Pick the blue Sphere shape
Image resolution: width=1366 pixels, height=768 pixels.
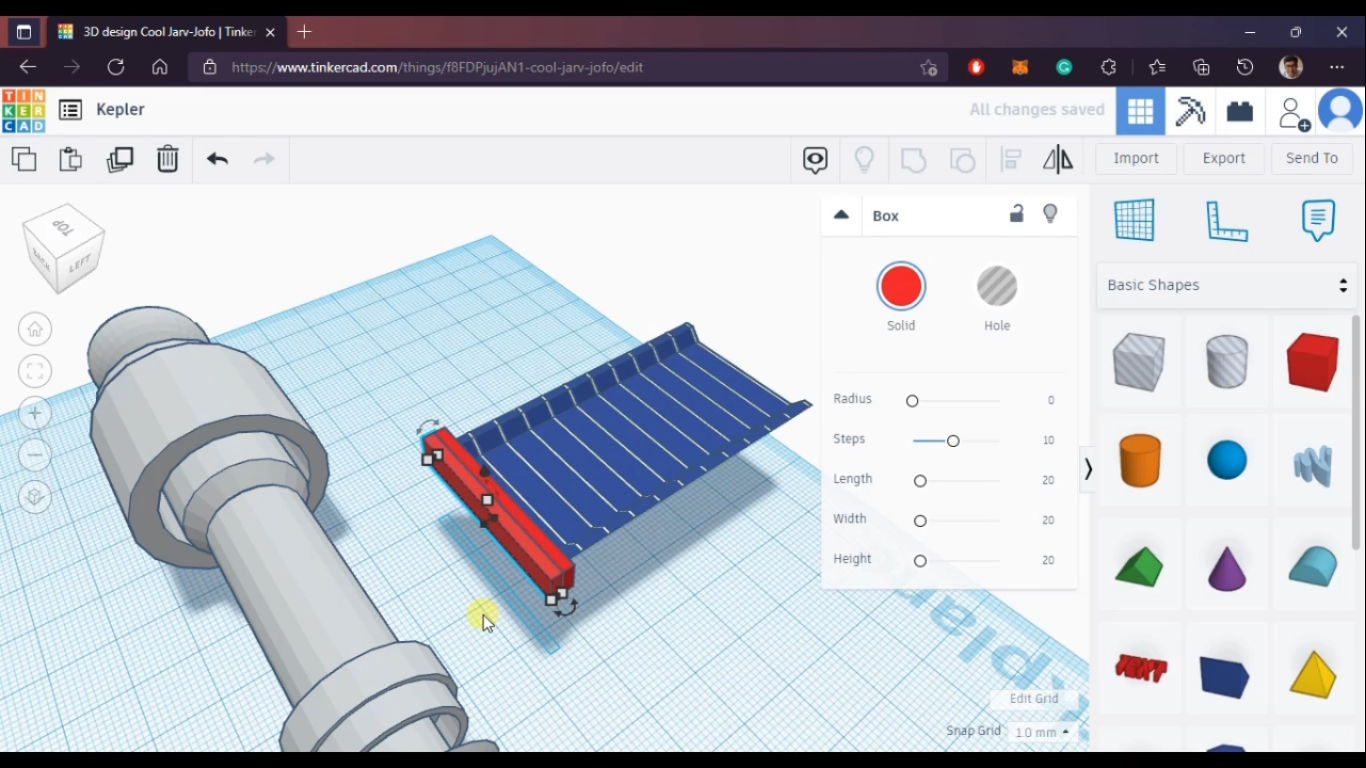click(1227, 460)
